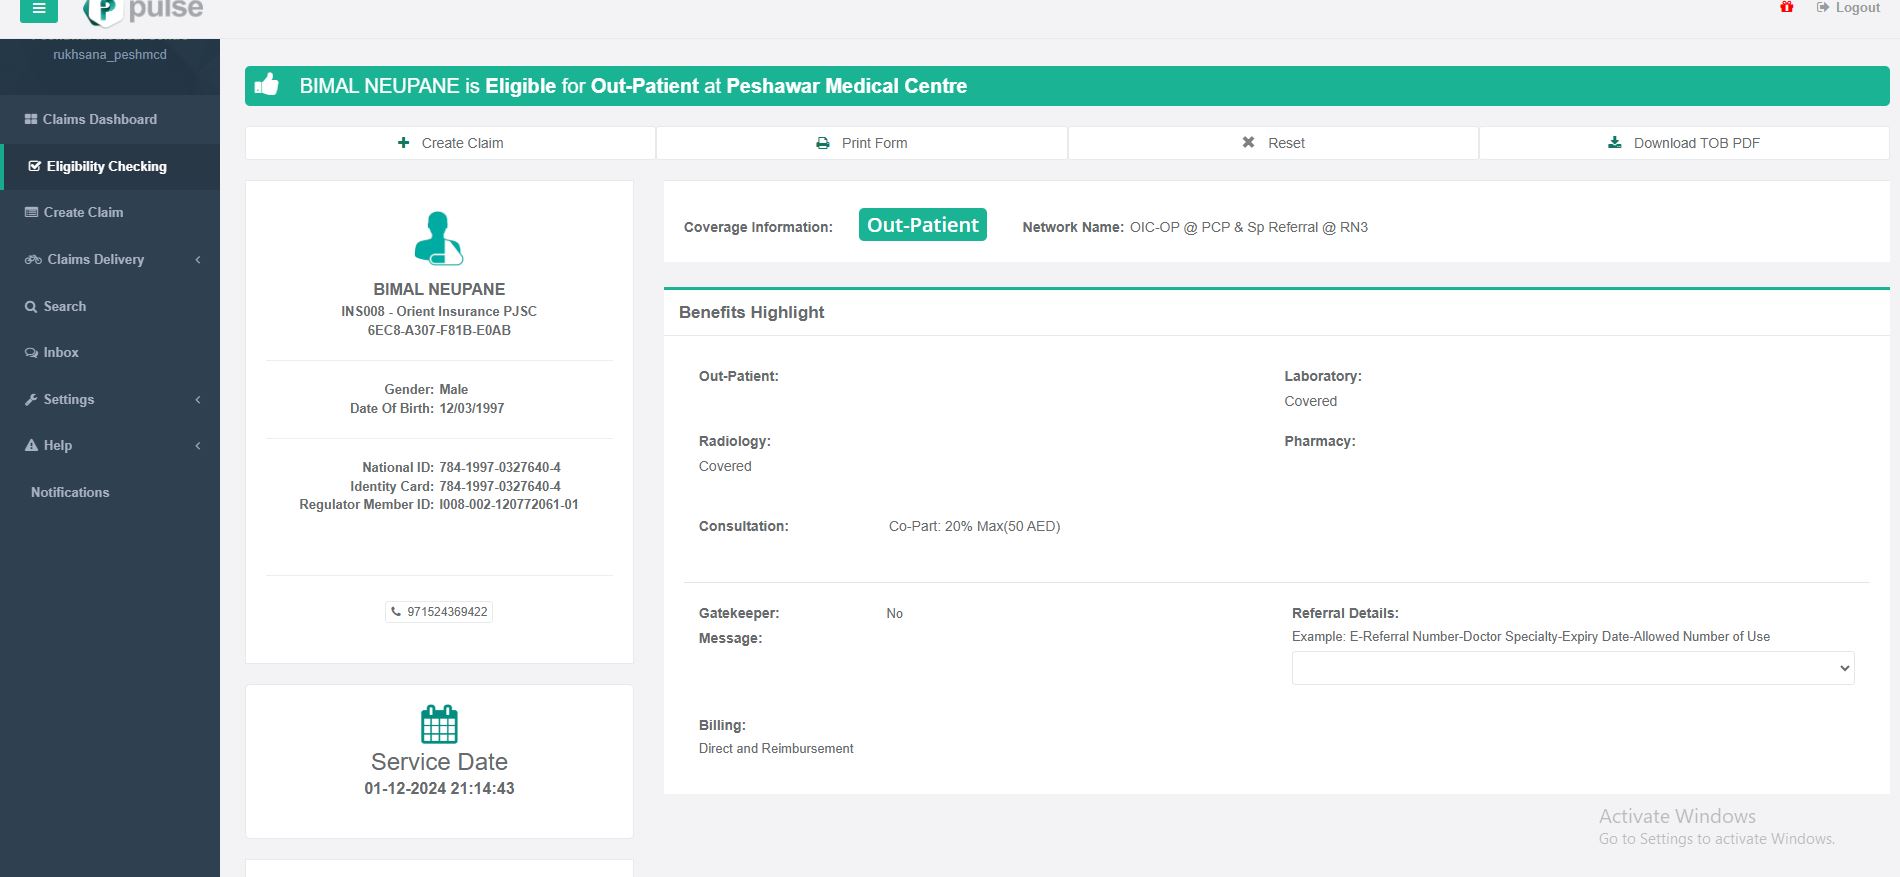
Task: Open Claims Dashboard from sidebar
Action: (99, 119)
